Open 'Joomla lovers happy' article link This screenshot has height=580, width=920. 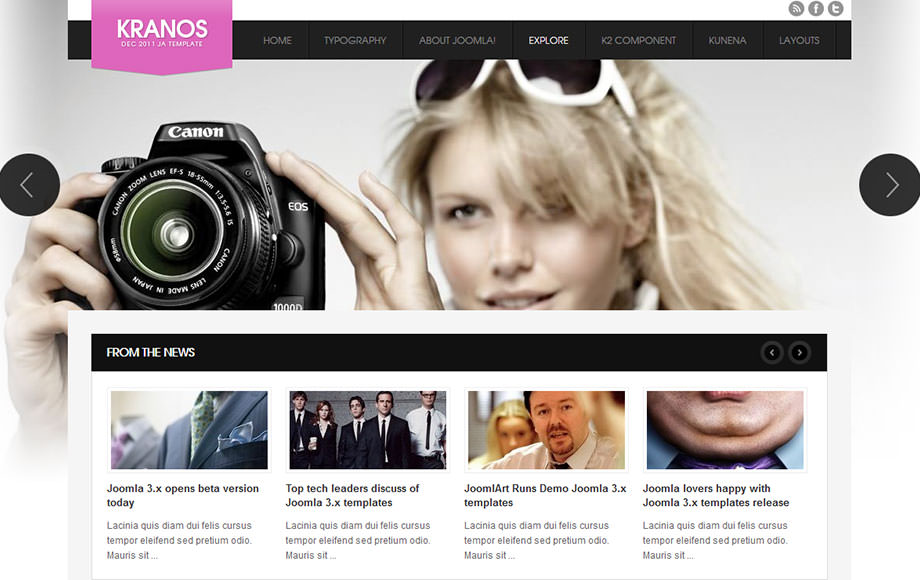pyautogui.click(x=715, y=495)
